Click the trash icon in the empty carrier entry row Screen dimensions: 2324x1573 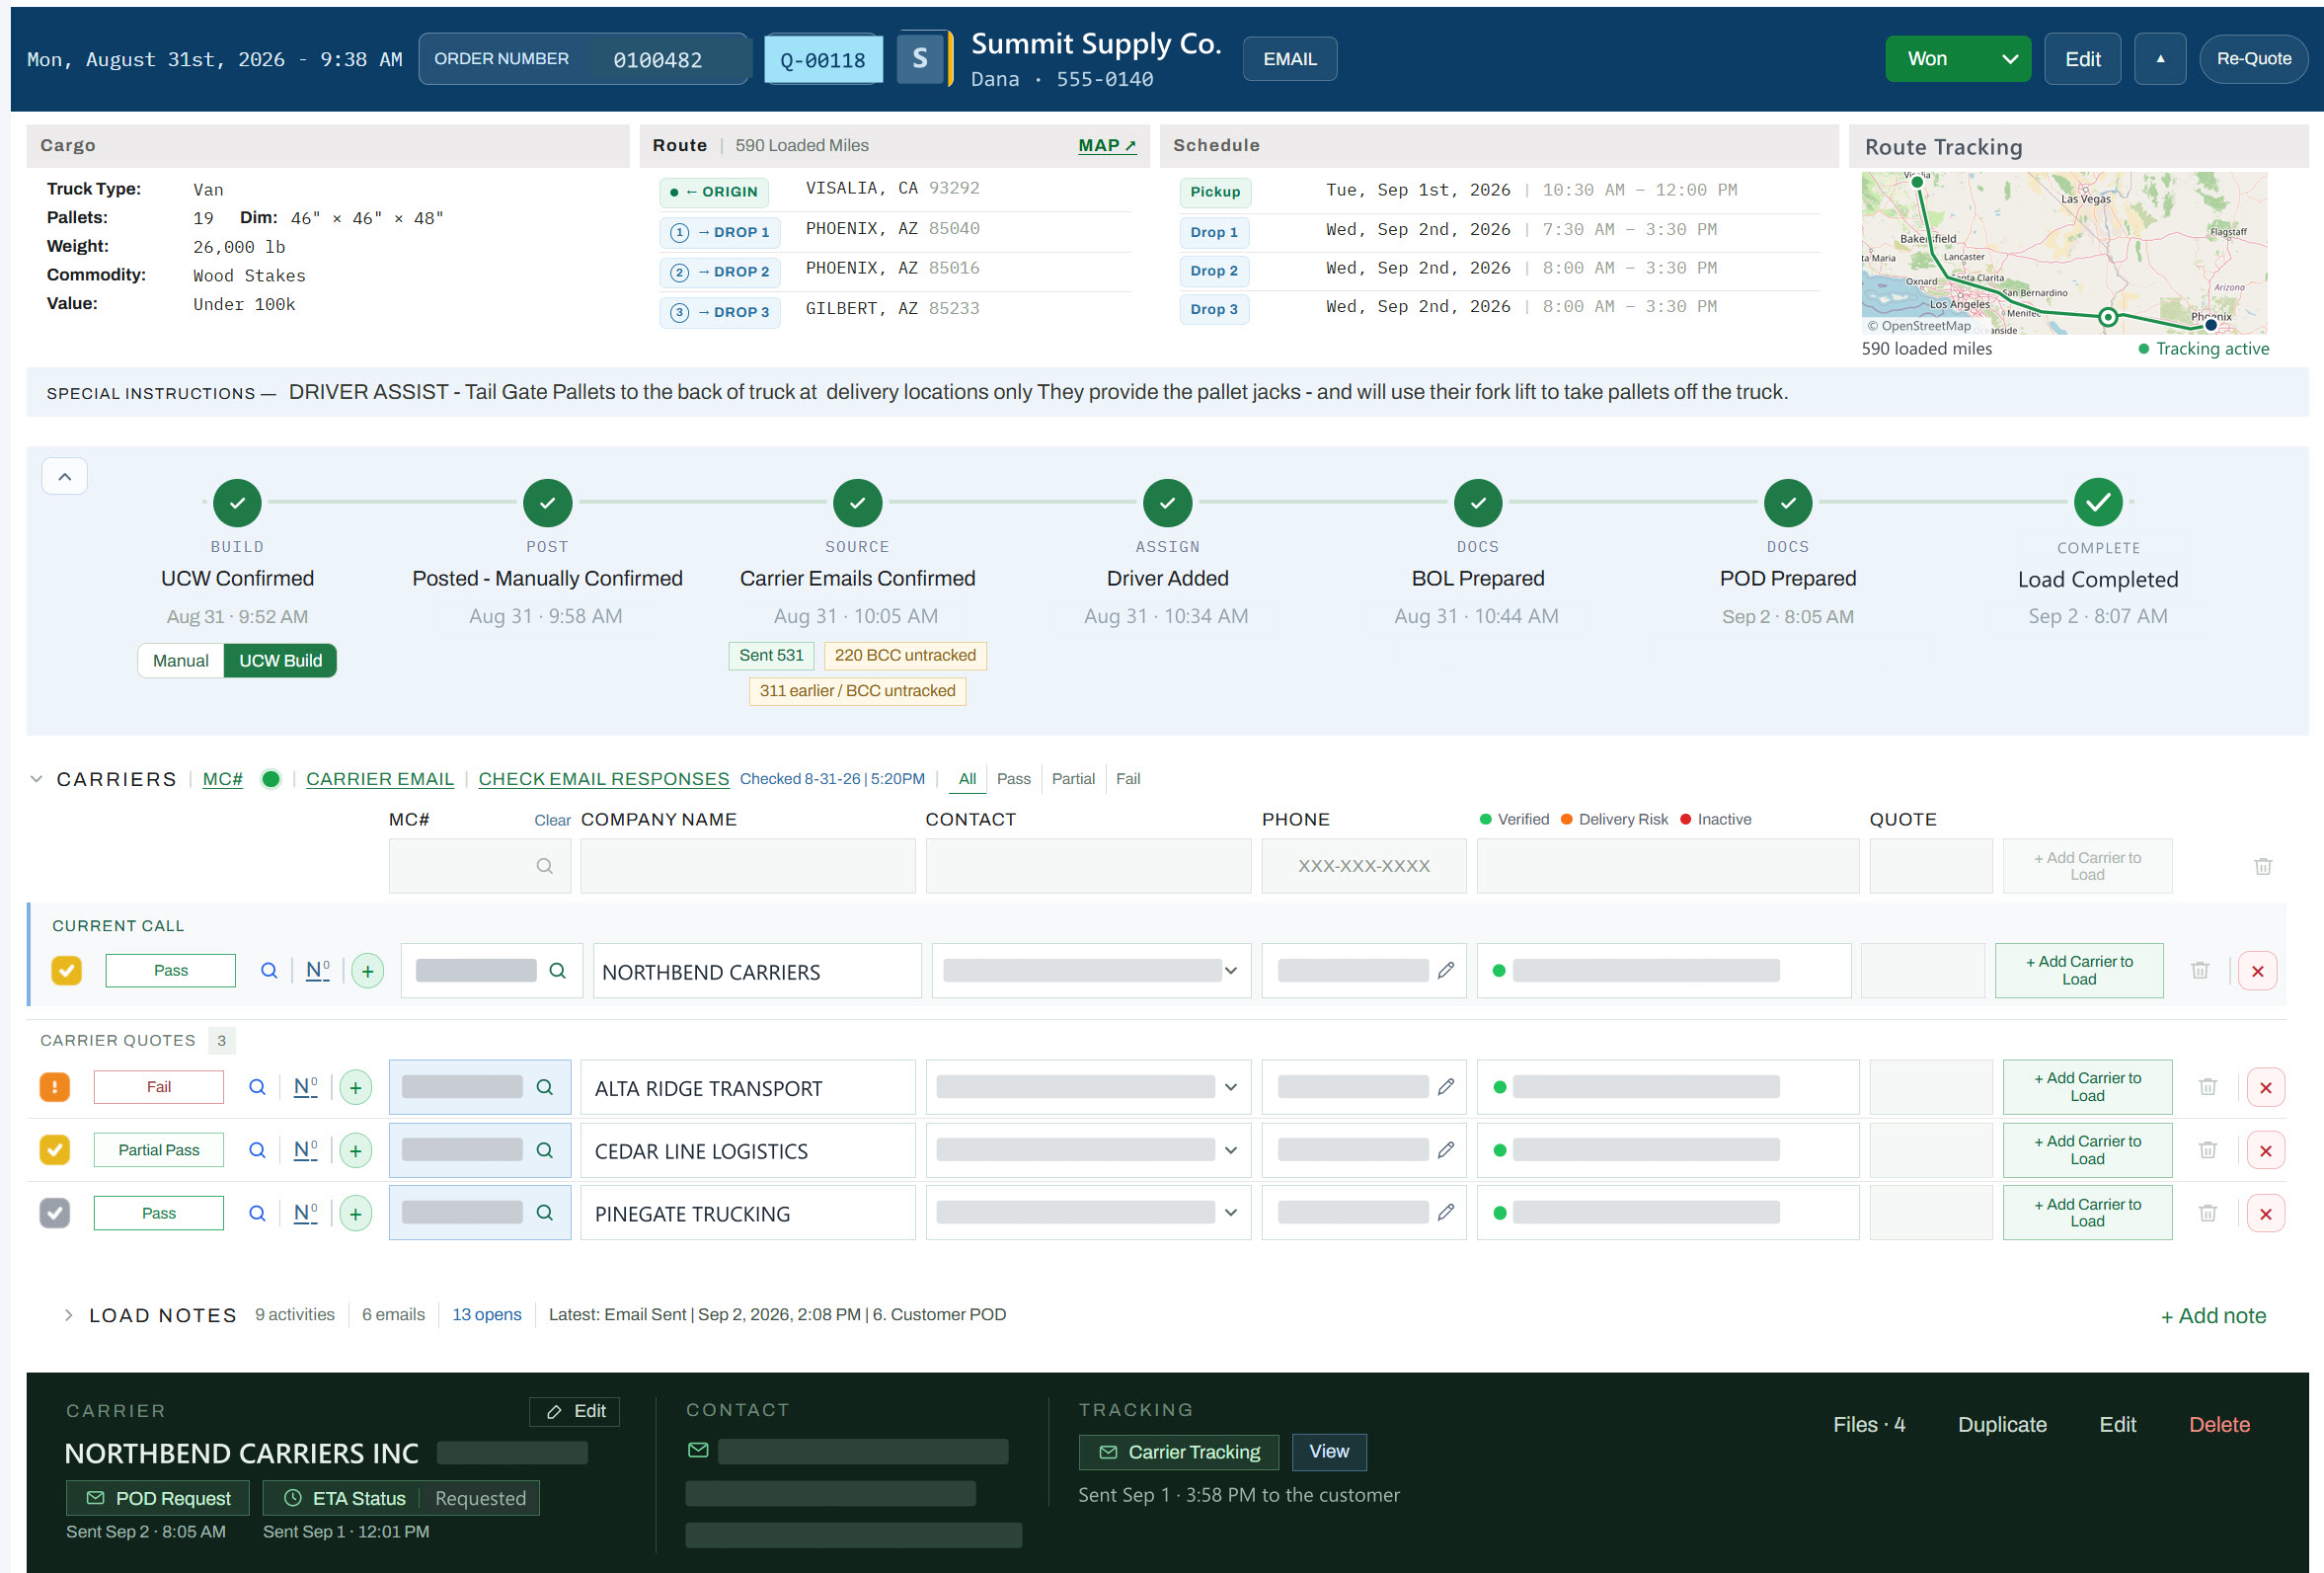(x=2262, y=866)
